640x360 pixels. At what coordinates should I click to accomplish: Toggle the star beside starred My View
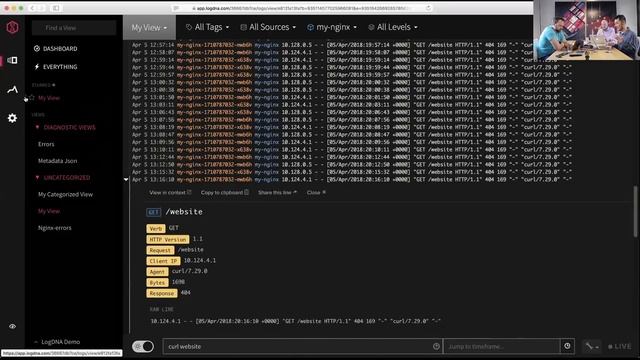click(32, 98)
